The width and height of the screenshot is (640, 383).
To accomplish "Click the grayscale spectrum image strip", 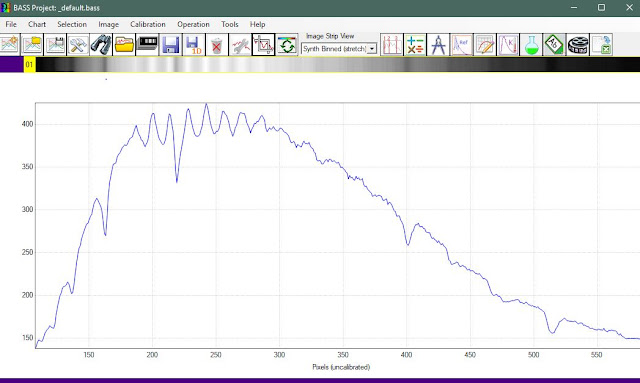I will [x=338, y=65].
